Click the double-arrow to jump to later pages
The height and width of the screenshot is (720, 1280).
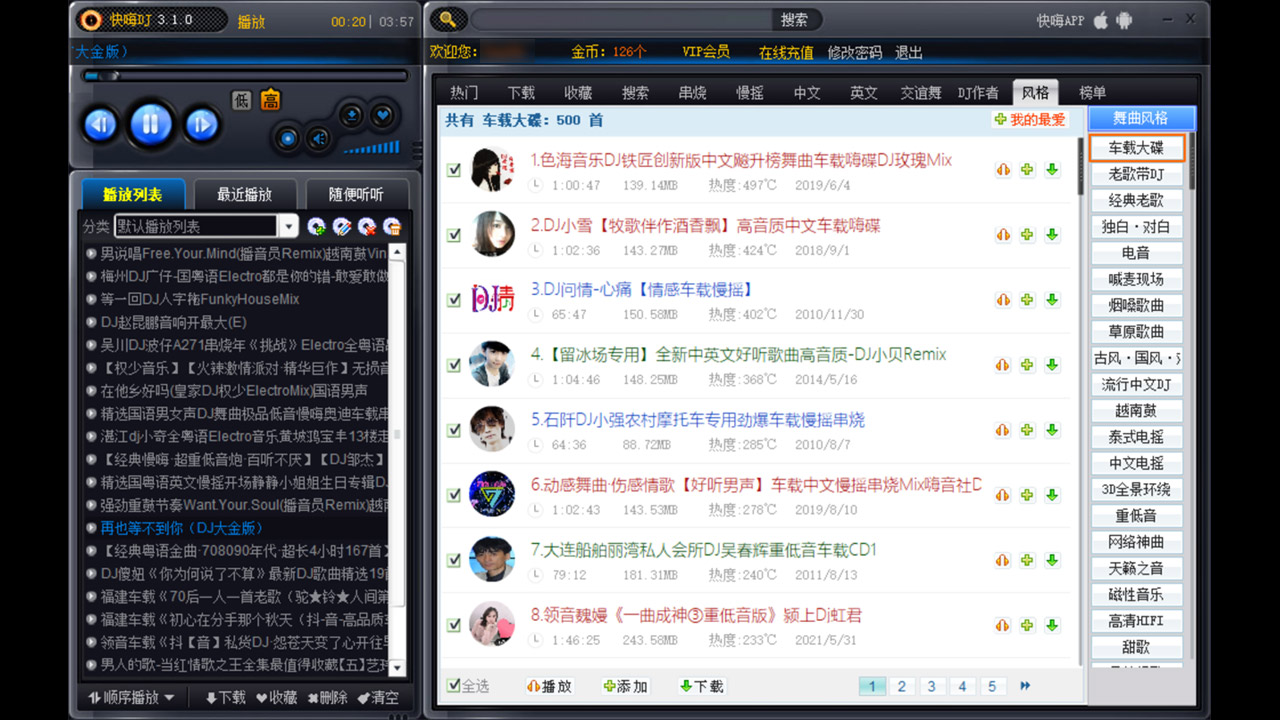(x=1024, y=686)
